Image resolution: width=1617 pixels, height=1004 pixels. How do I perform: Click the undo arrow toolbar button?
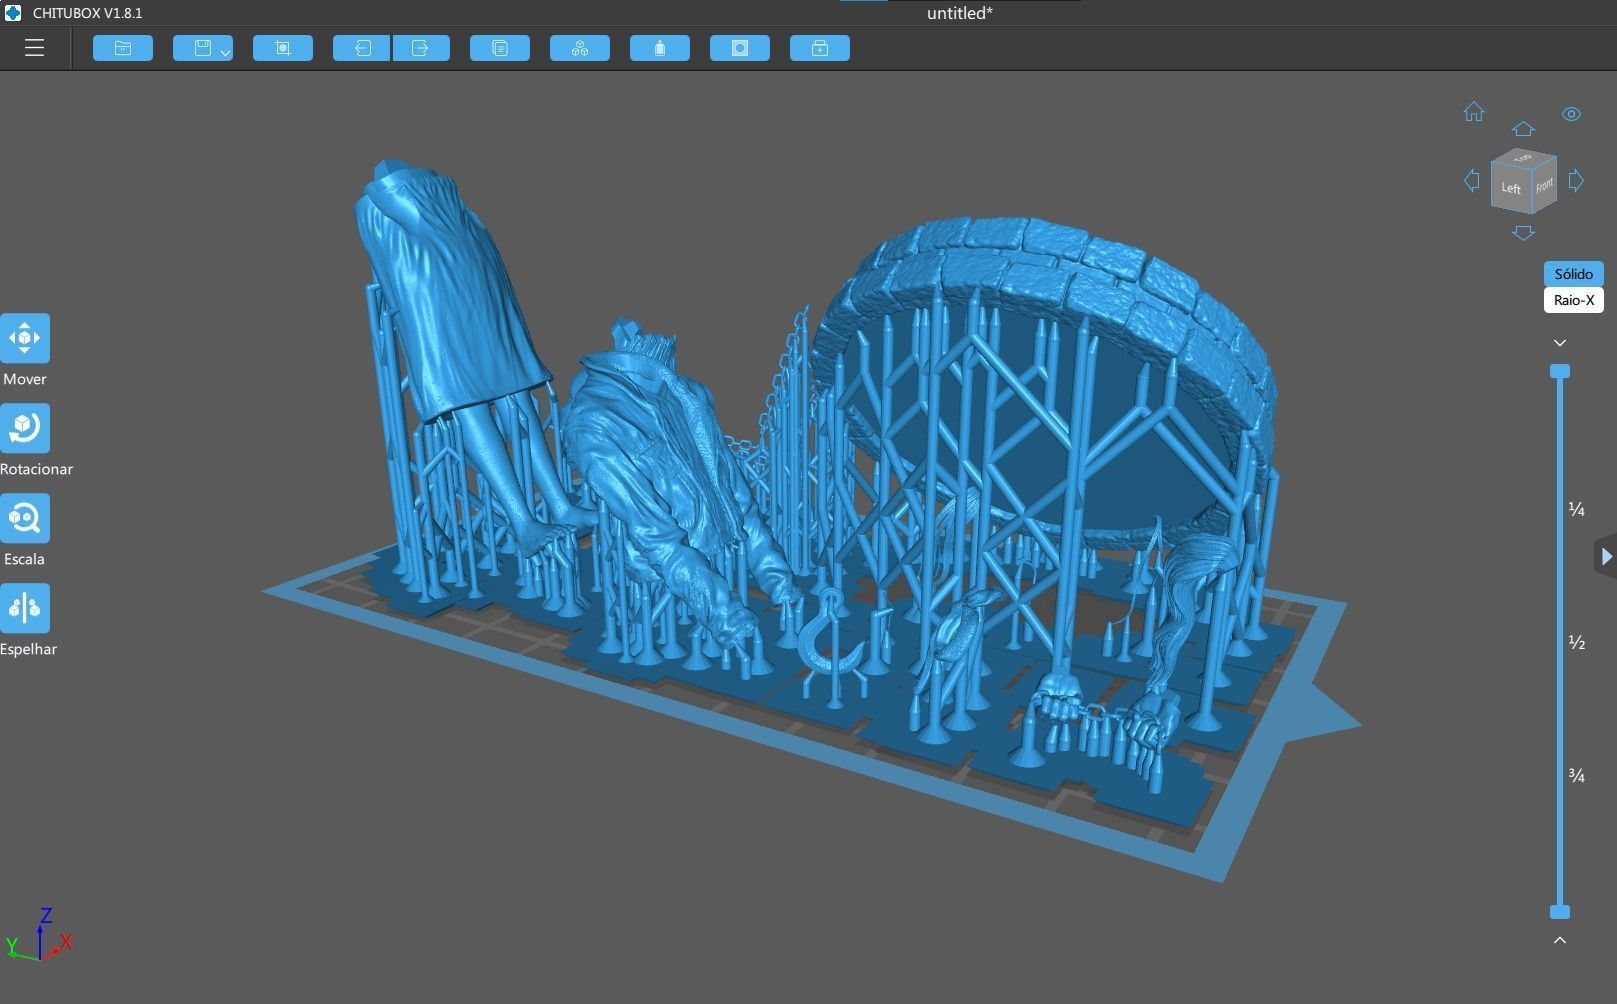pyautogui.click(x=362, y=48)
